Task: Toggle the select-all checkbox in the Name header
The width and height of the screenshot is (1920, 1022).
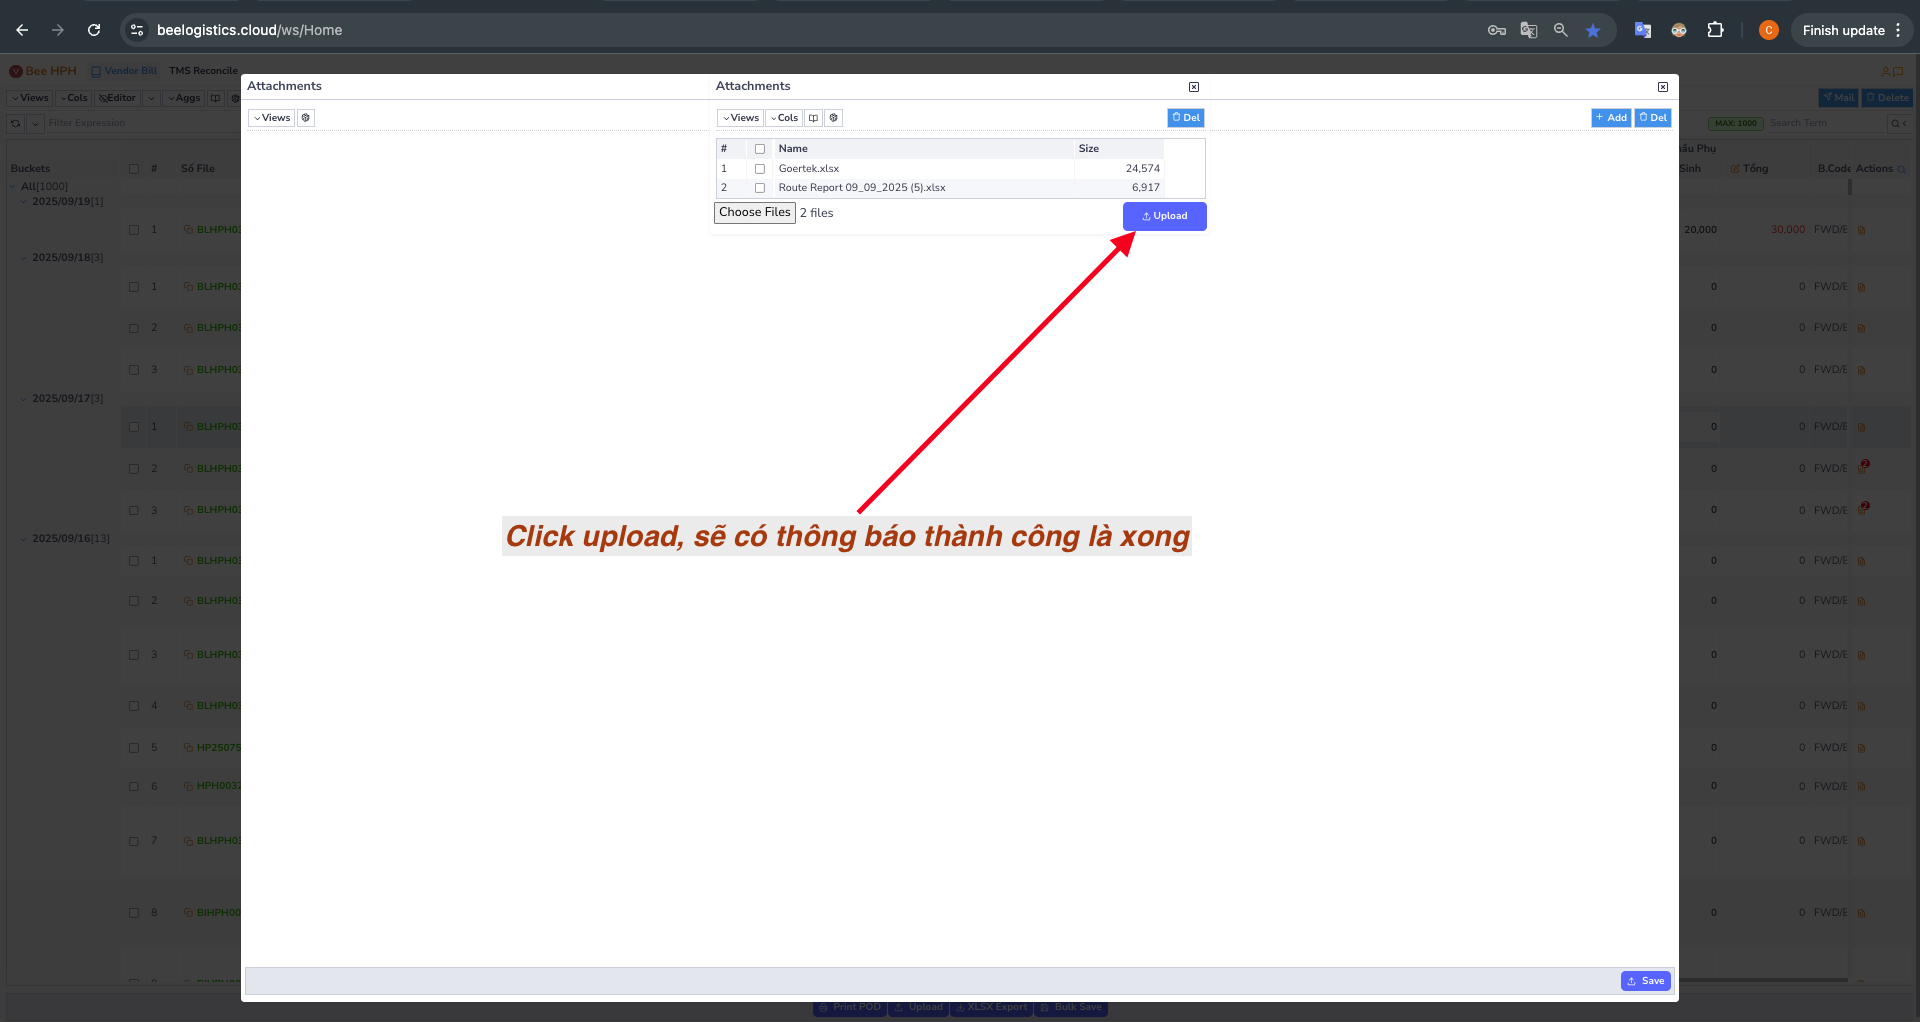Action: [x=760, y=148]
